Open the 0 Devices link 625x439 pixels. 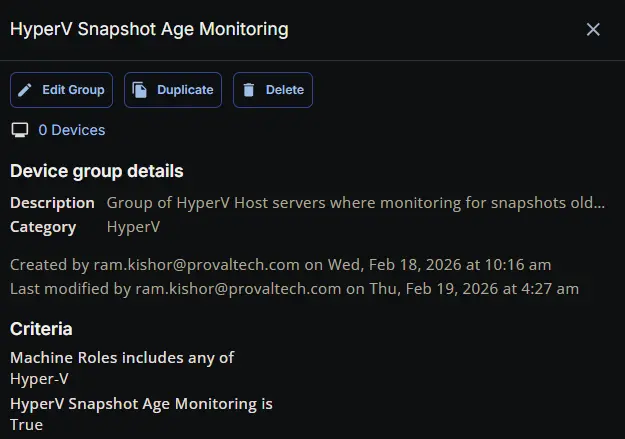tap(71, 130)
